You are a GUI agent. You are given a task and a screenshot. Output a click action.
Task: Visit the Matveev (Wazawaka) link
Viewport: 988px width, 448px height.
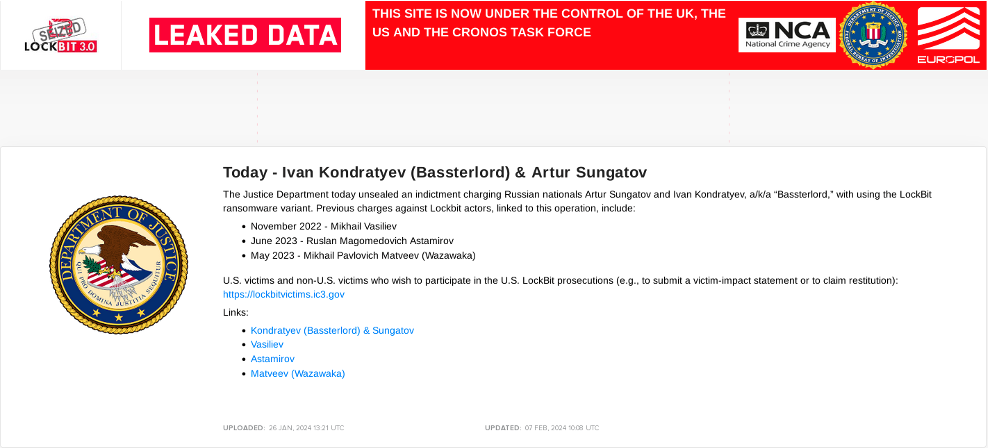pyautogui.click(x=297, y=373)
